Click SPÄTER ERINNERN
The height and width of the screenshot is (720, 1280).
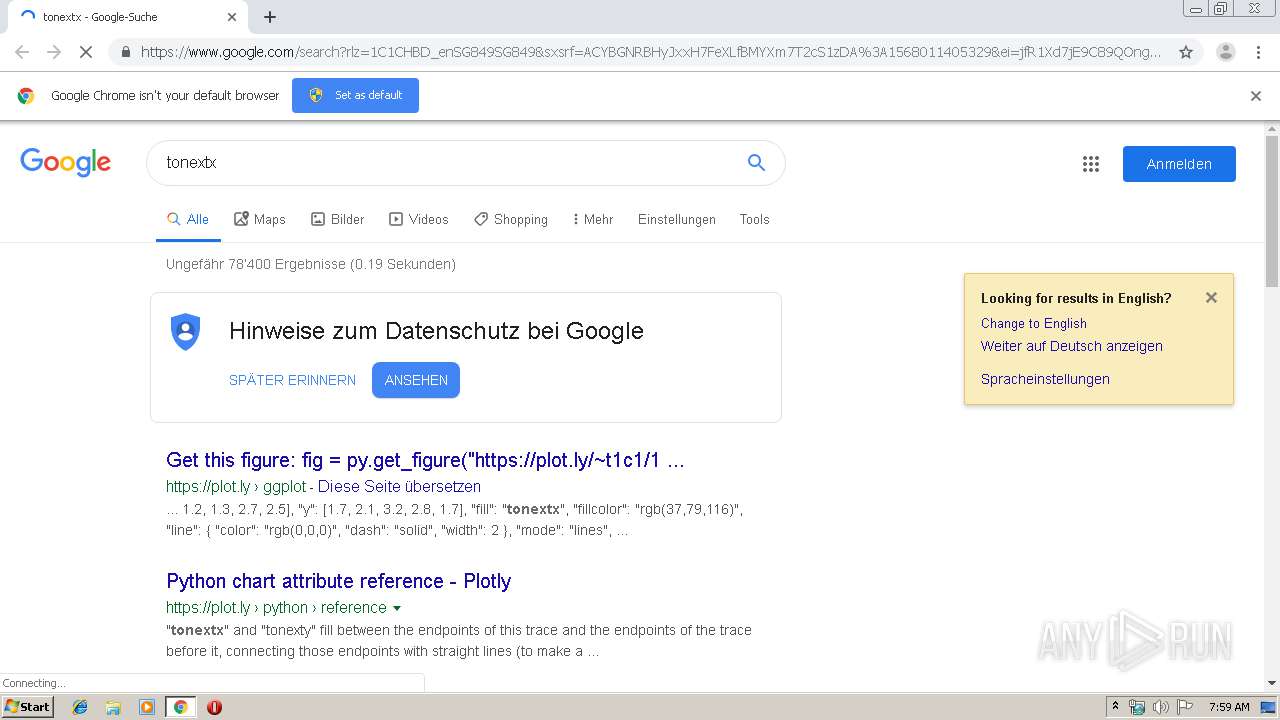point(292,380)
